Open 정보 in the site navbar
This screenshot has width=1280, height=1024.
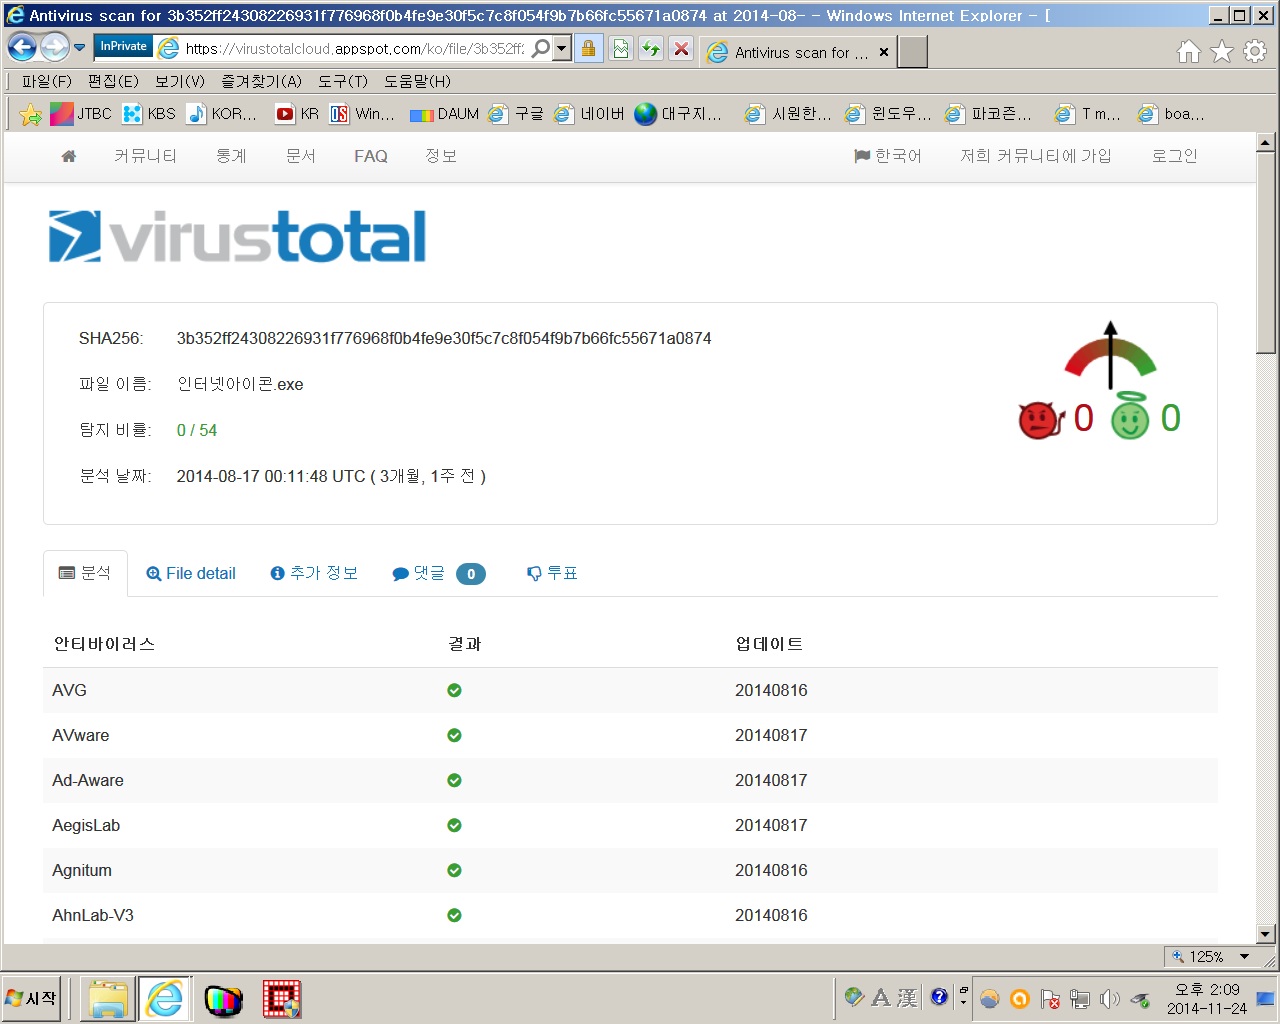(x=441, y=156)
